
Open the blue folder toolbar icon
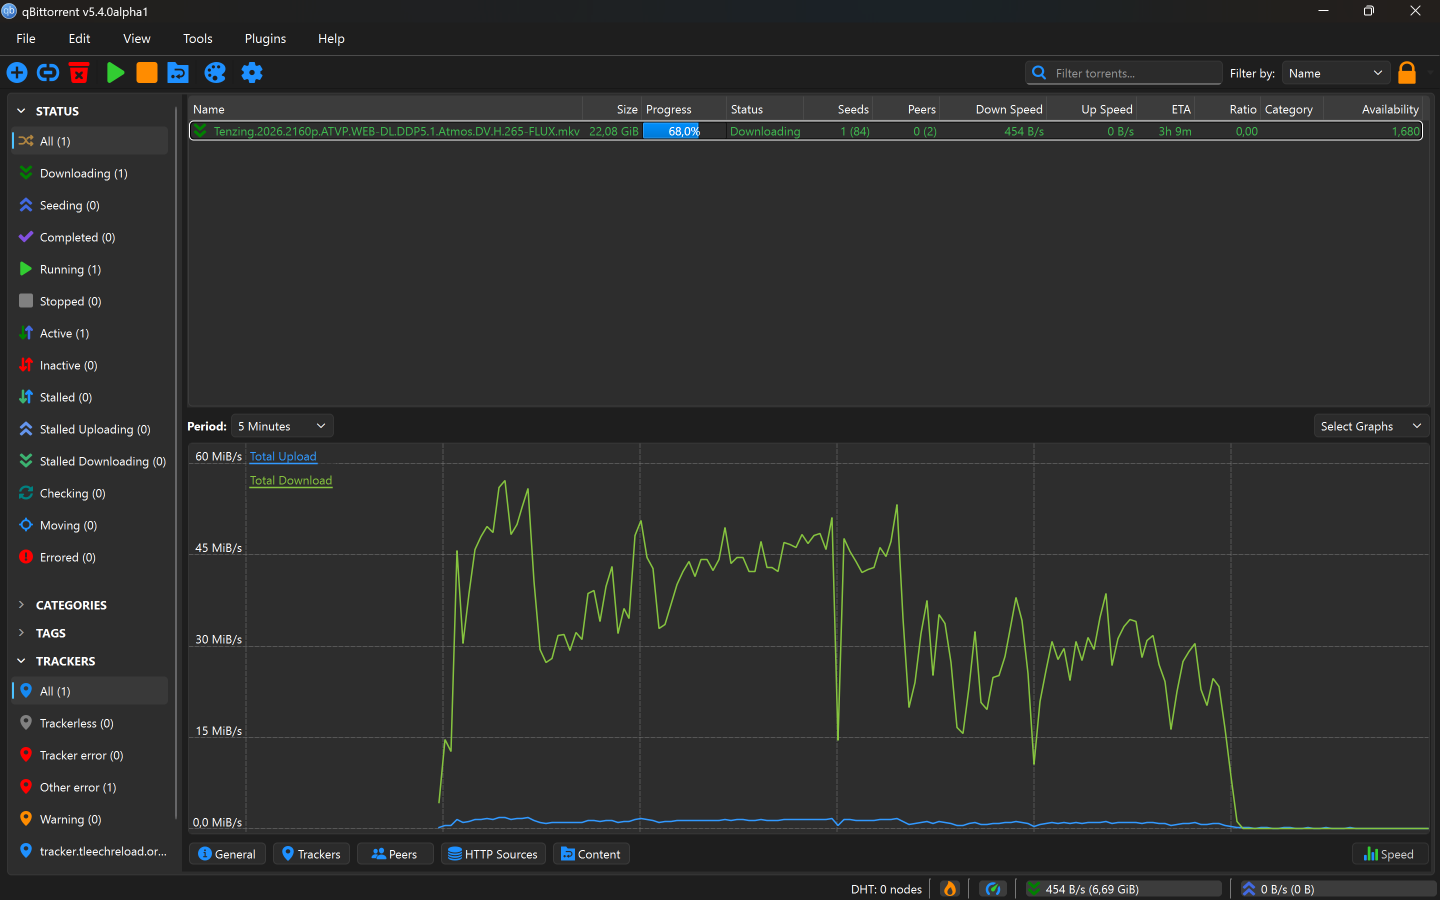point(178,73)
